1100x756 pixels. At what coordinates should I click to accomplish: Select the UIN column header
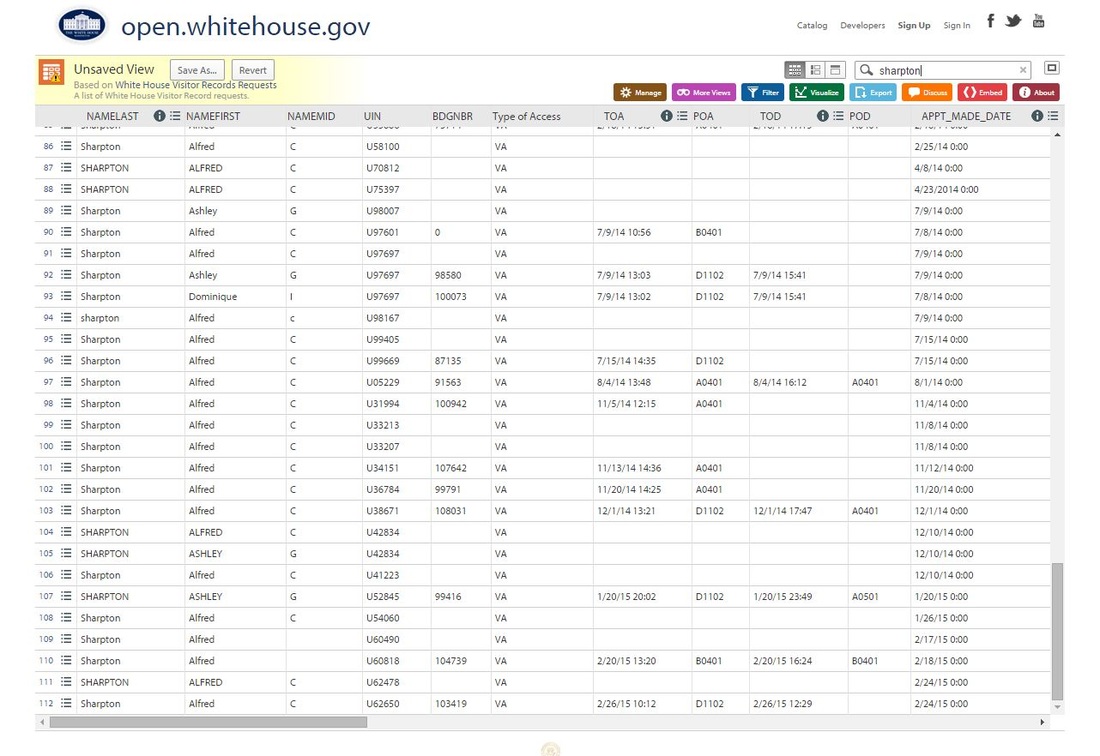point(373,116)
